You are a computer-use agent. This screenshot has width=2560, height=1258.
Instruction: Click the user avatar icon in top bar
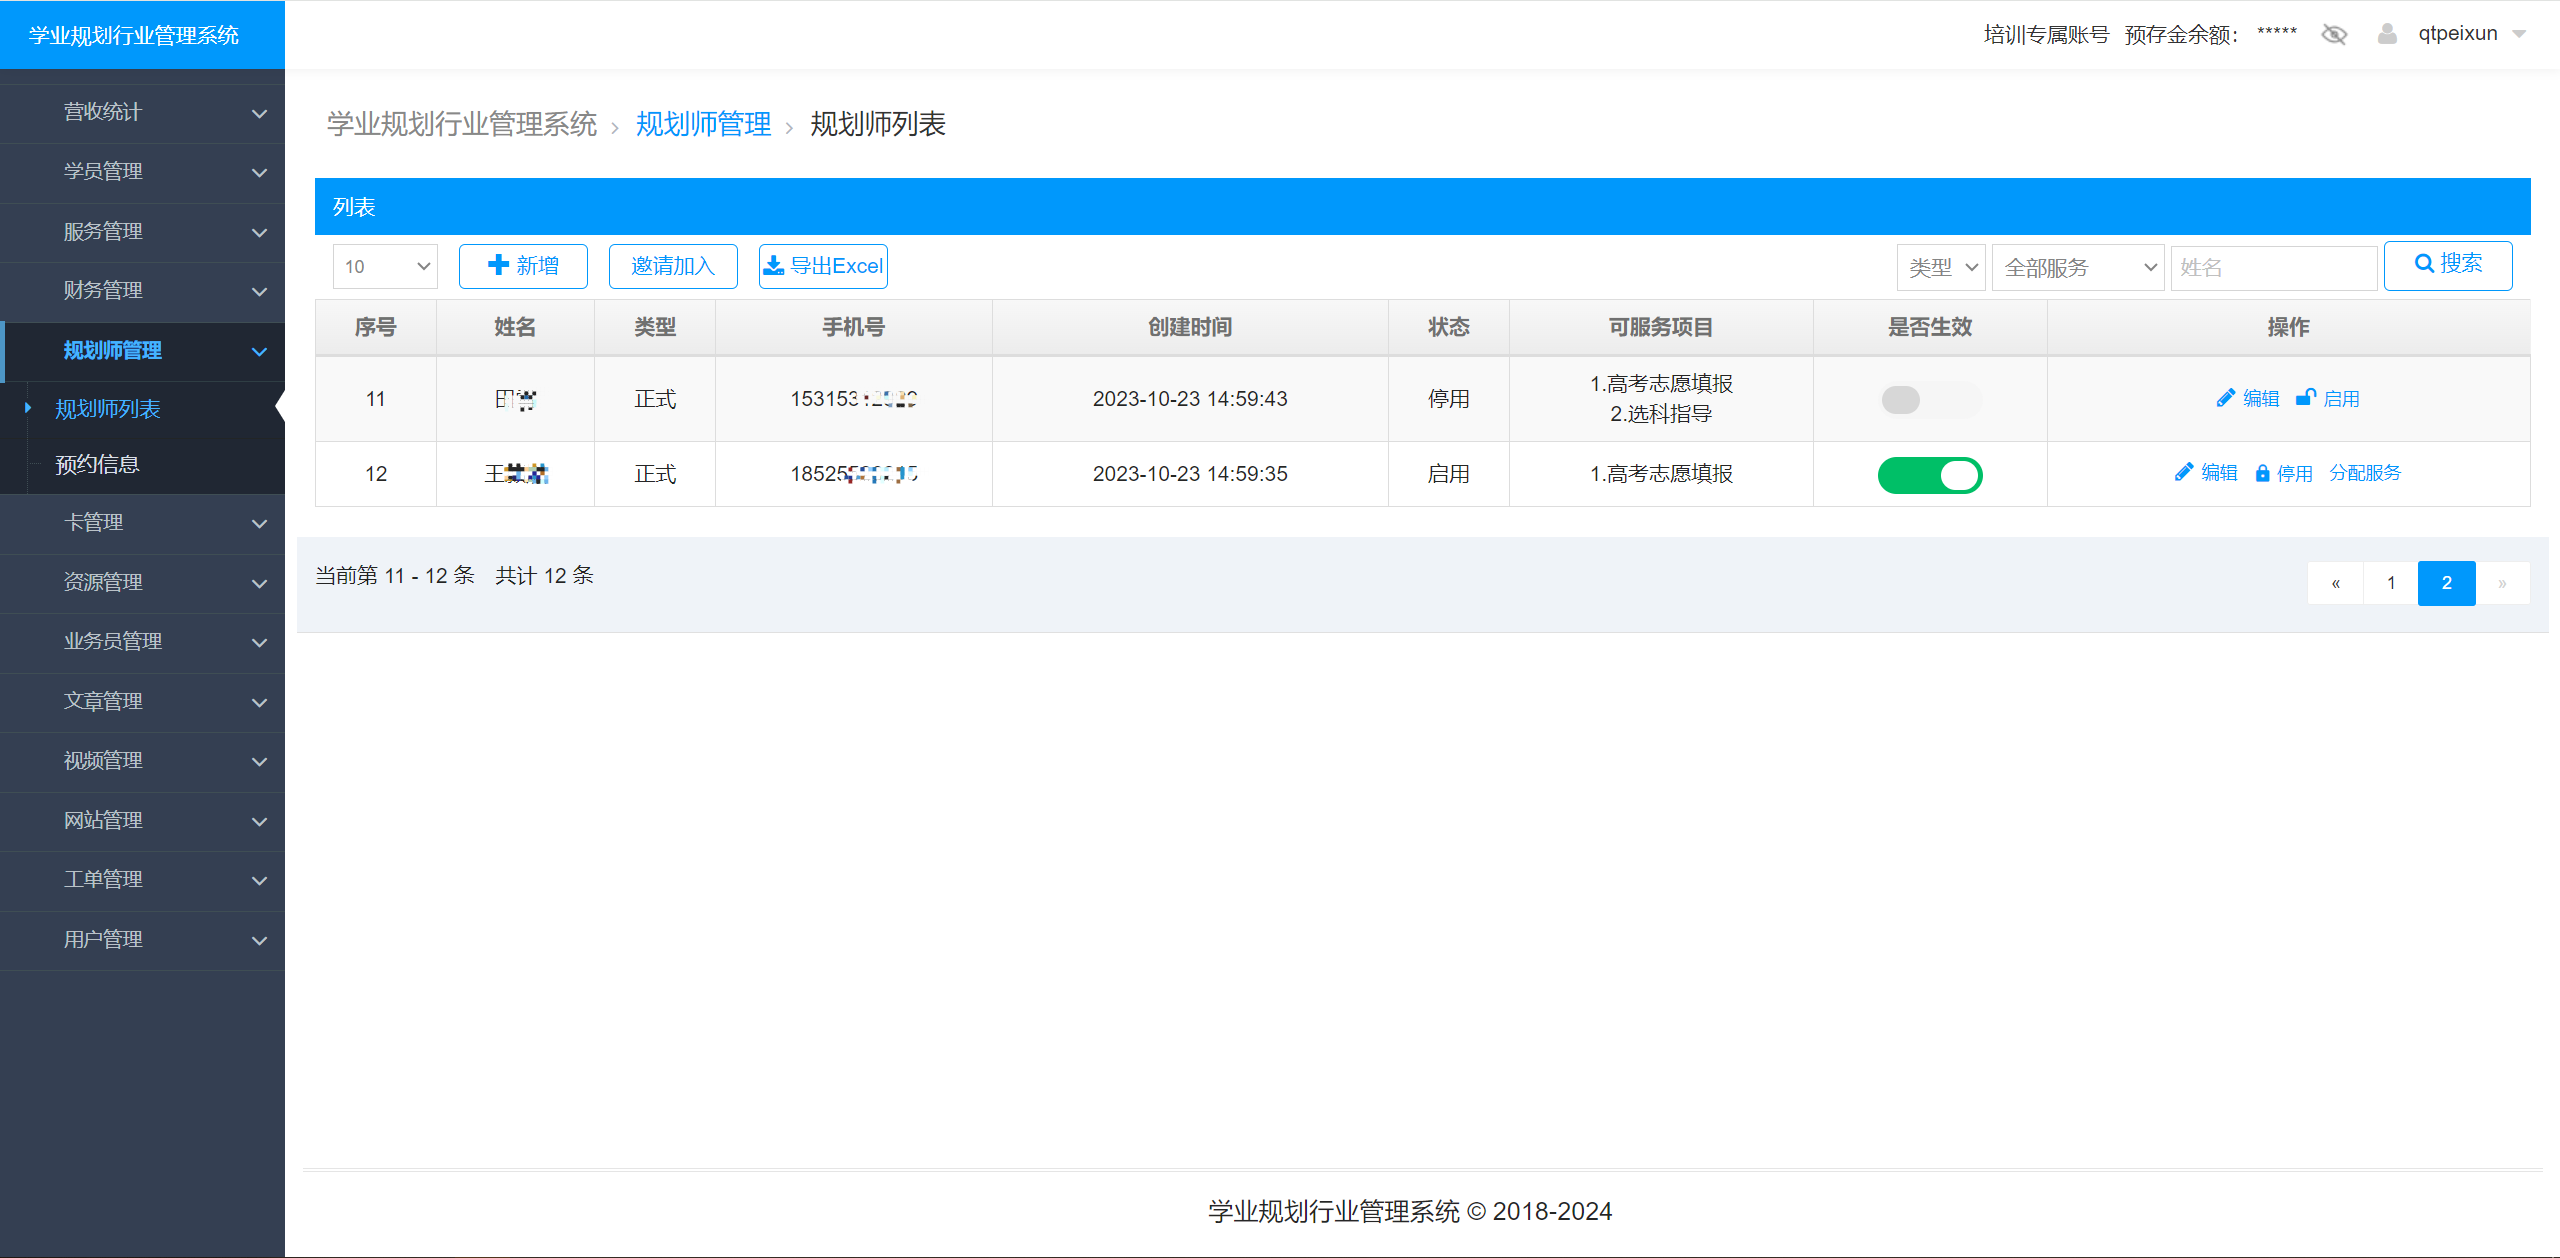point(2388,33)
